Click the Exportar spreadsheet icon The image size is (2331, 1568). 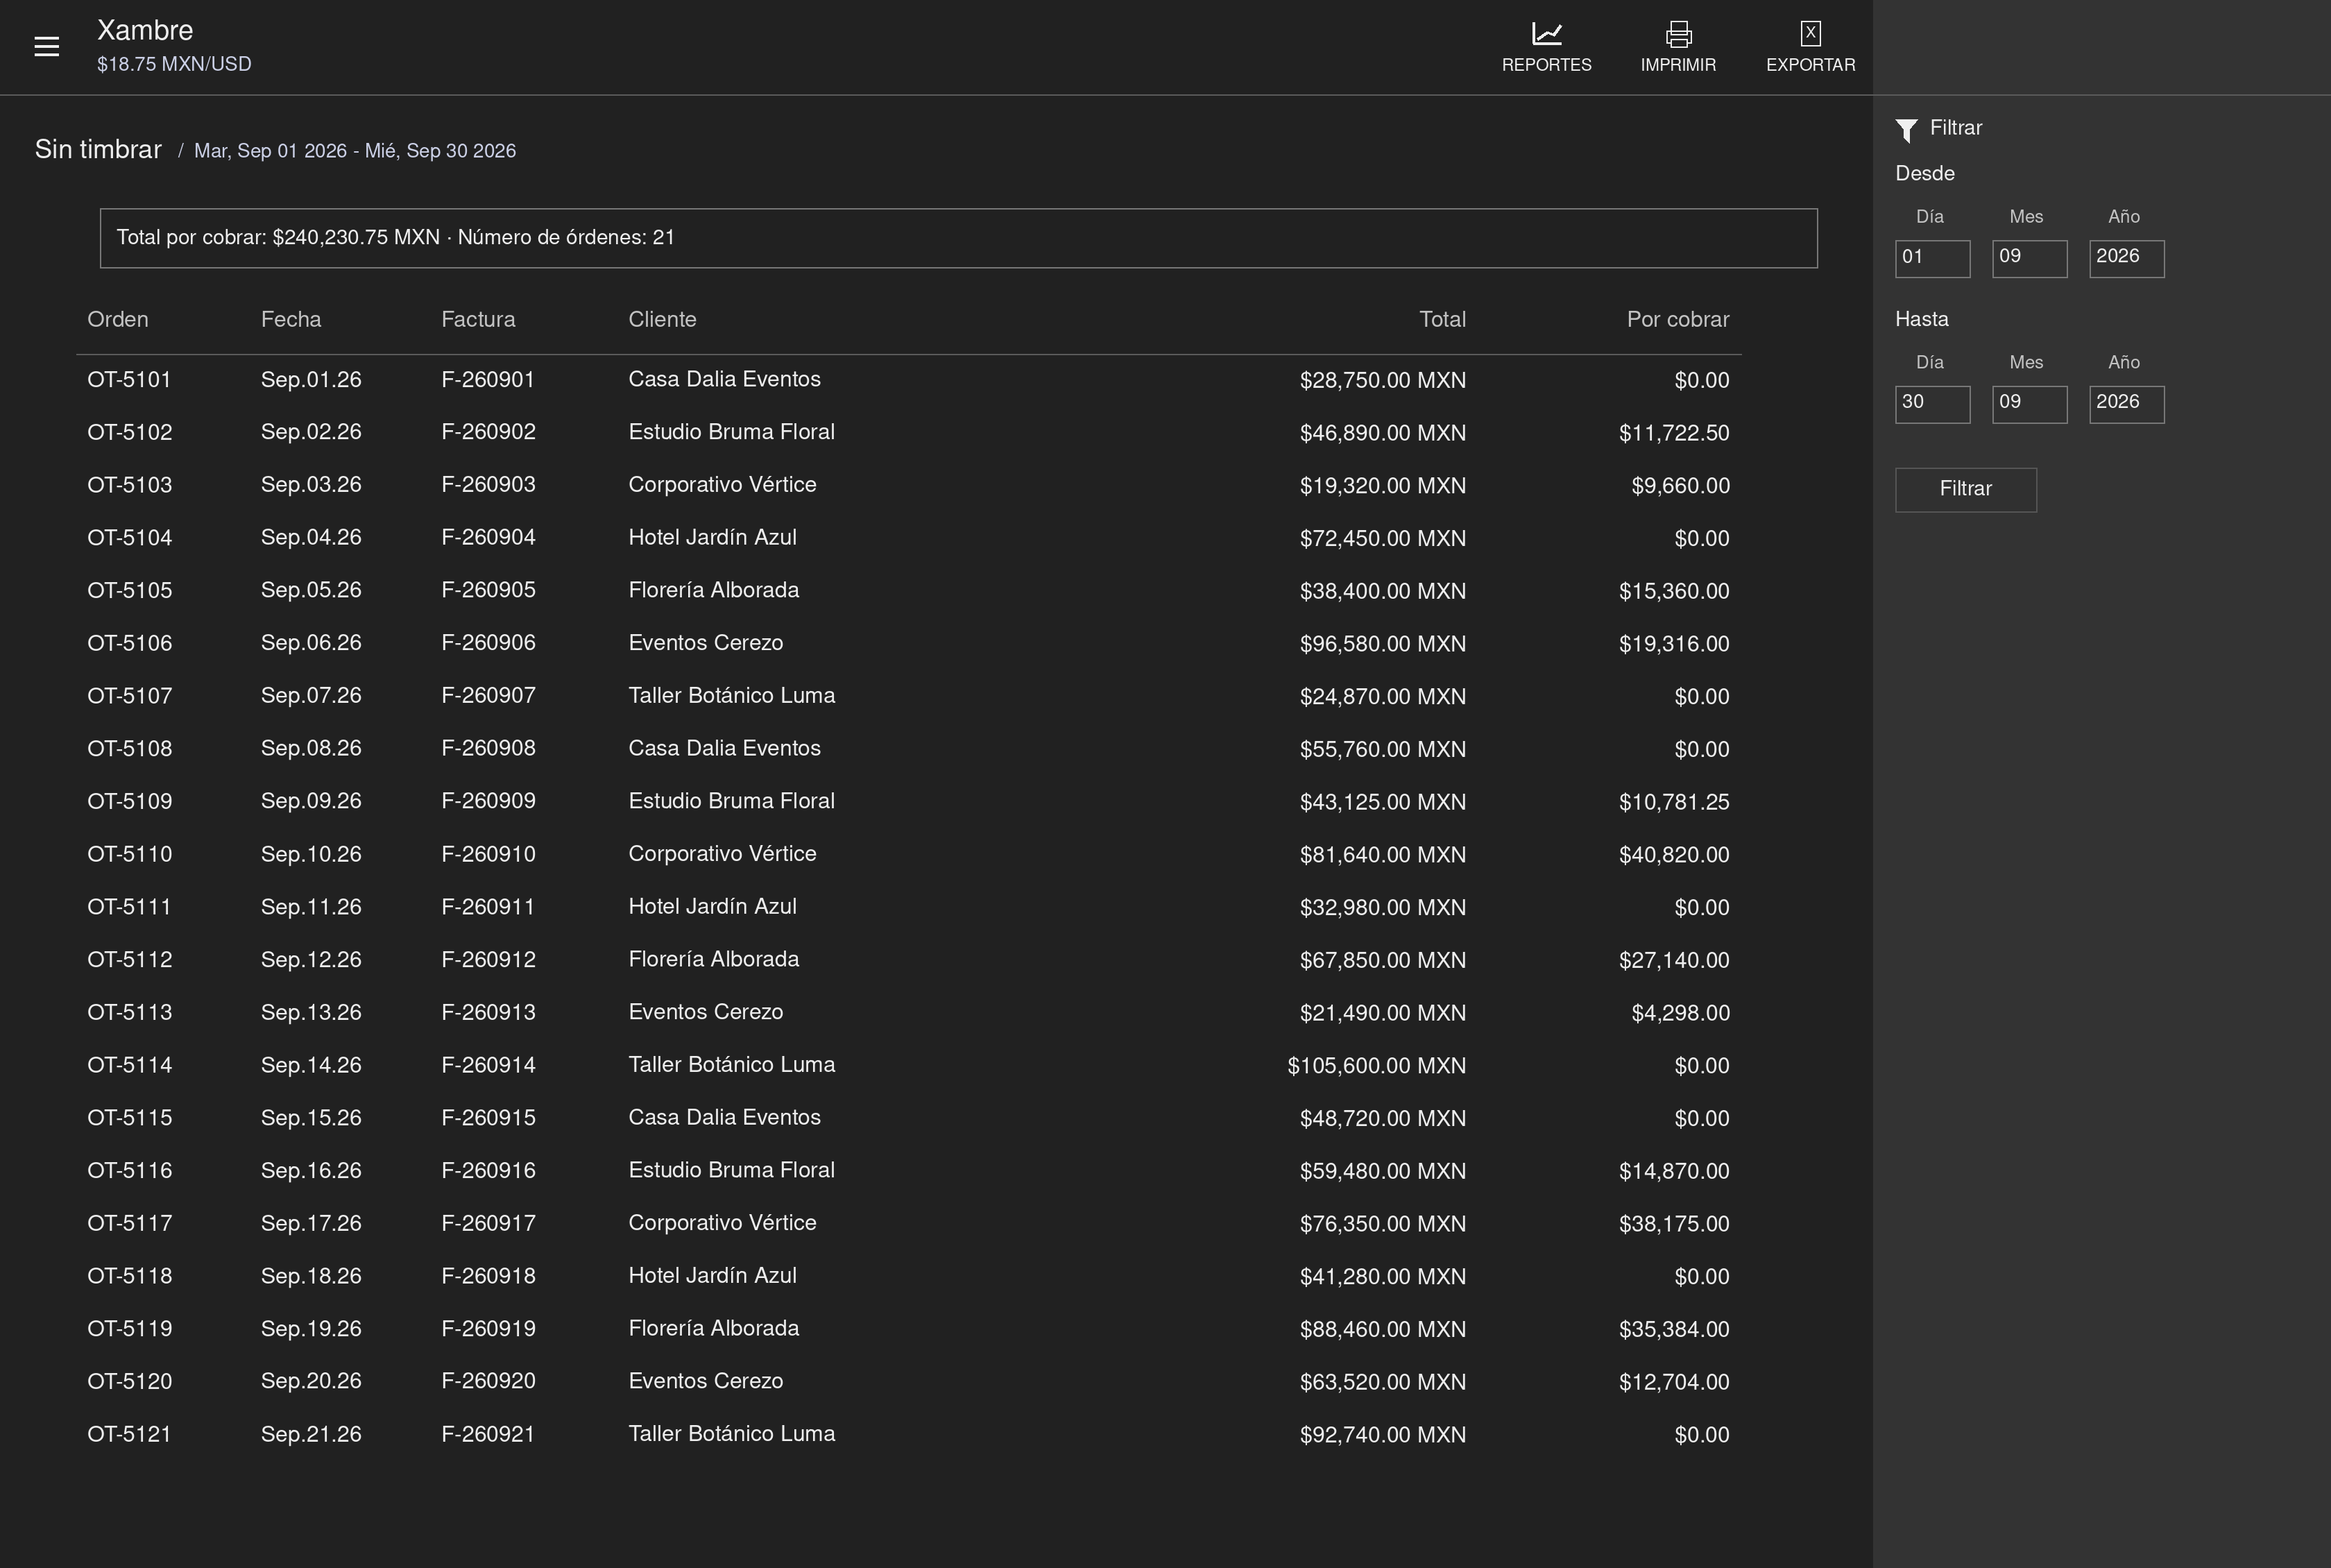coord(1810,34)
